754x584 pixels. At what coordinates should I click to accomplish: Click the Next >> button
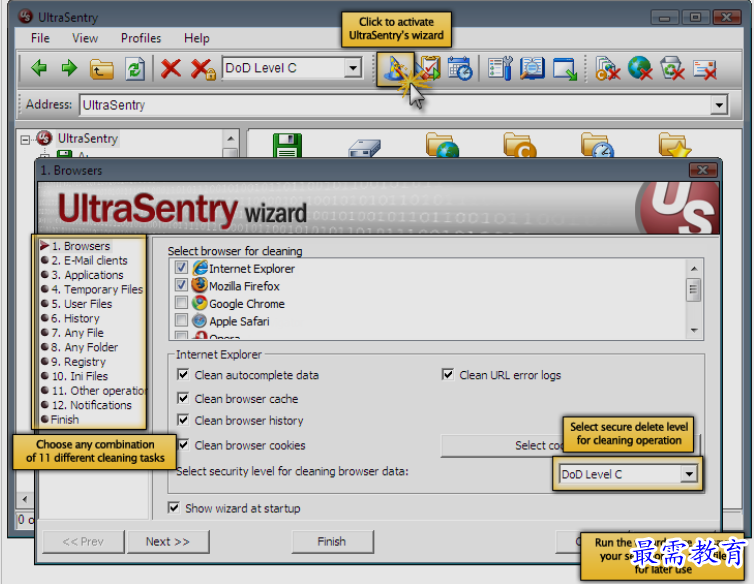coord(168,542)
